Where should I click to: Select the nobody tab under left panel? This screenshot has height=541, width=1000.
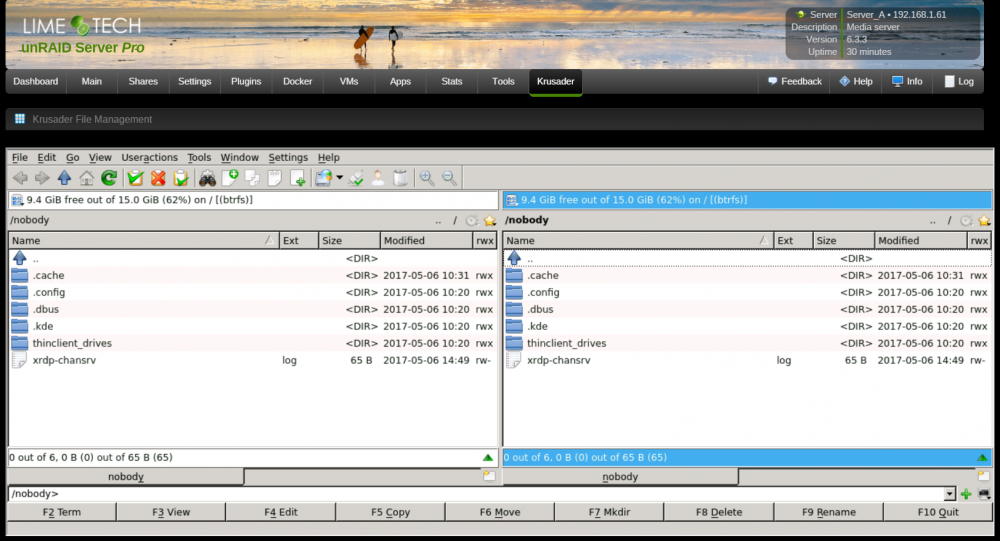pos(126,477)
